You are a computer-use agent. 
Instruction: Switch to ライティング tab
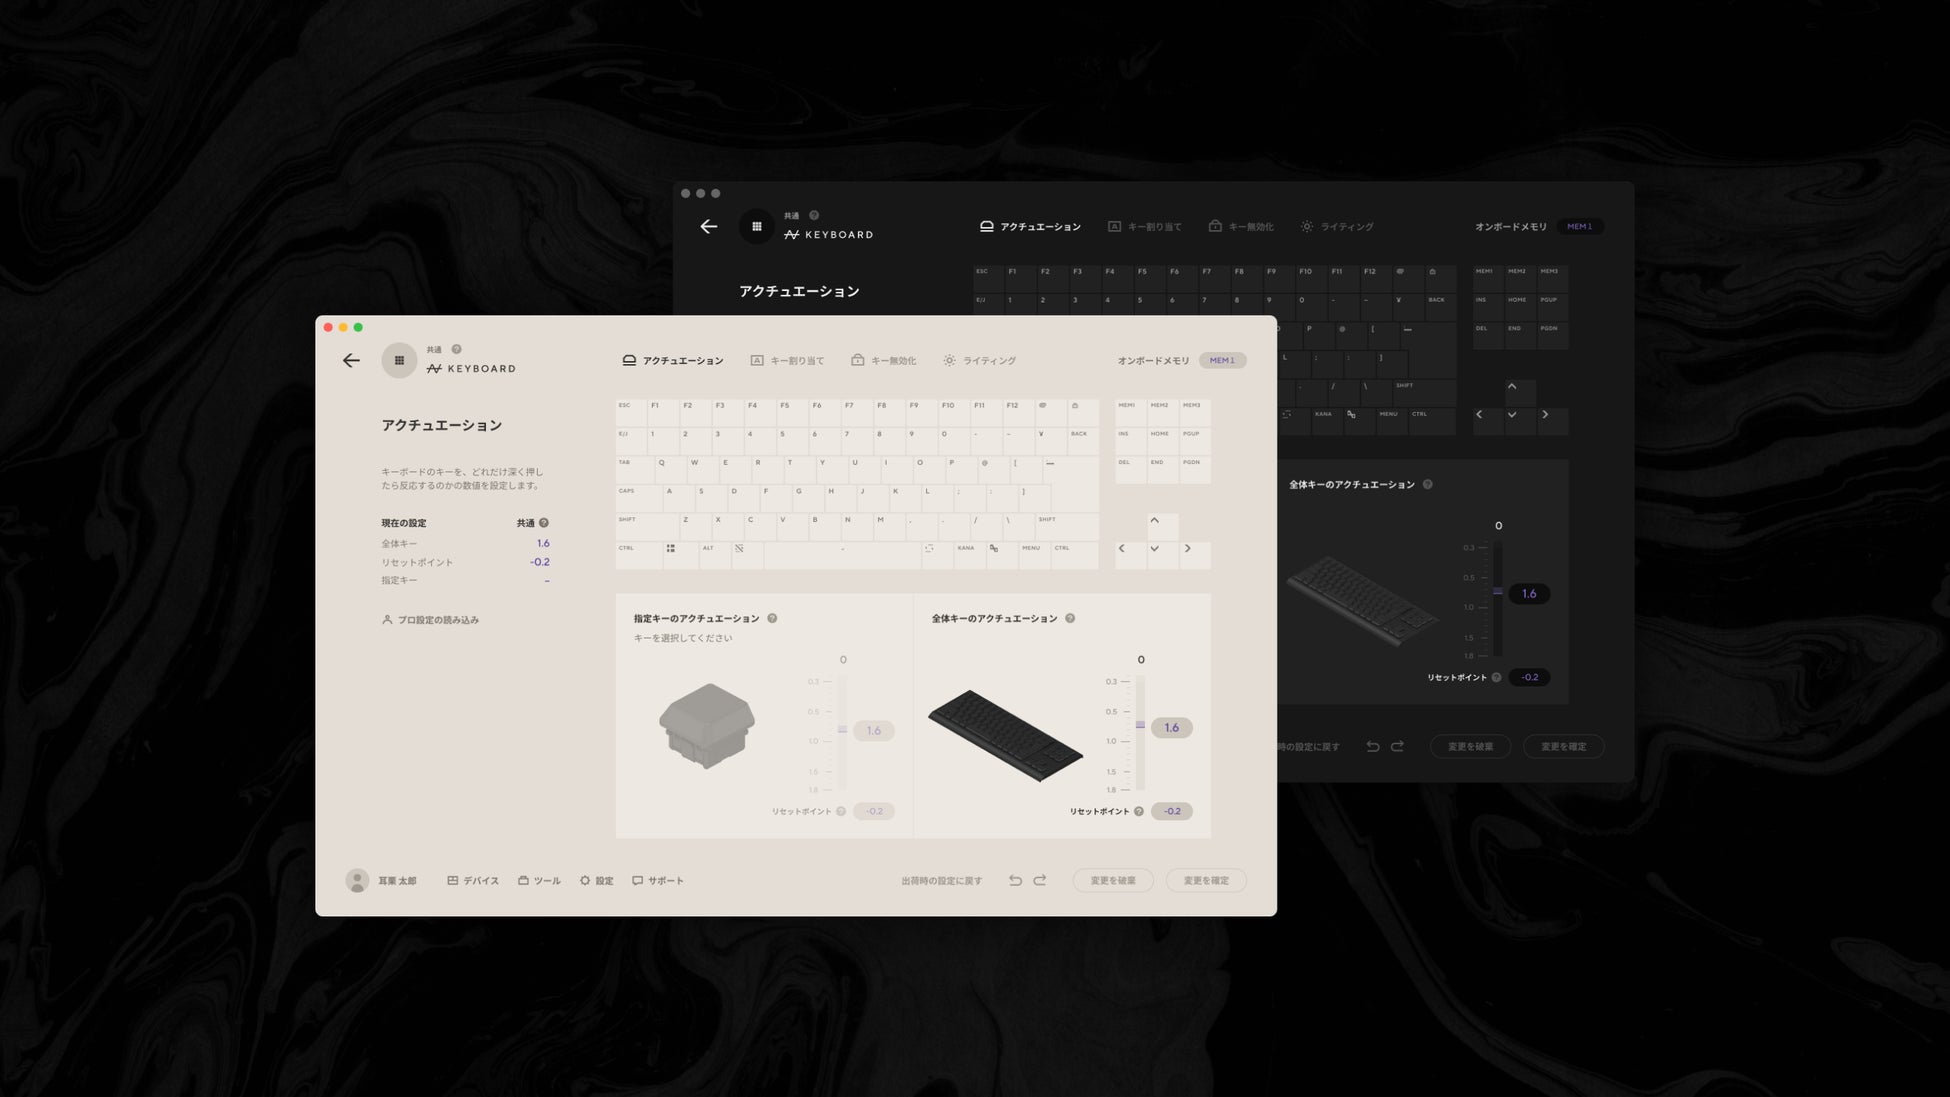point(979,361)
